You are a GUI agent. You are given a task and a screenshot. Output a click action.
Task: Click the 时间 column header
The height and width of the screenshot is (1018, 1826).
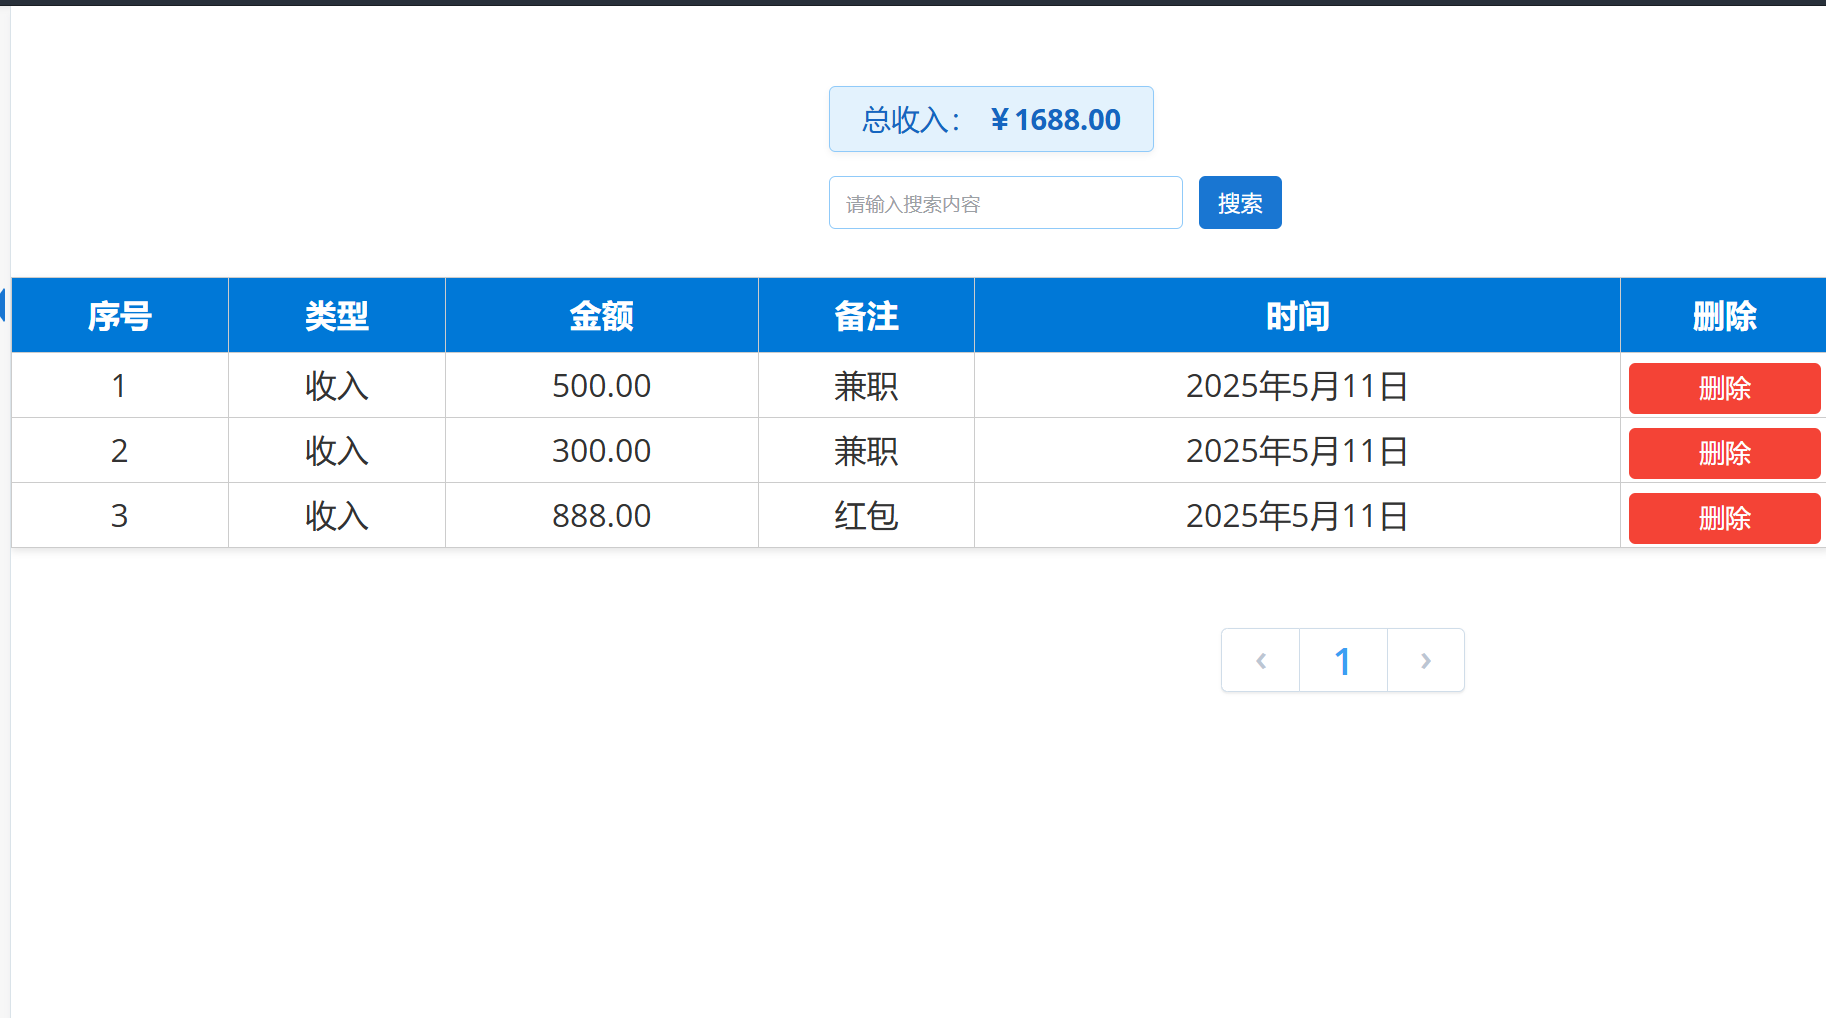pos(1298,316)
